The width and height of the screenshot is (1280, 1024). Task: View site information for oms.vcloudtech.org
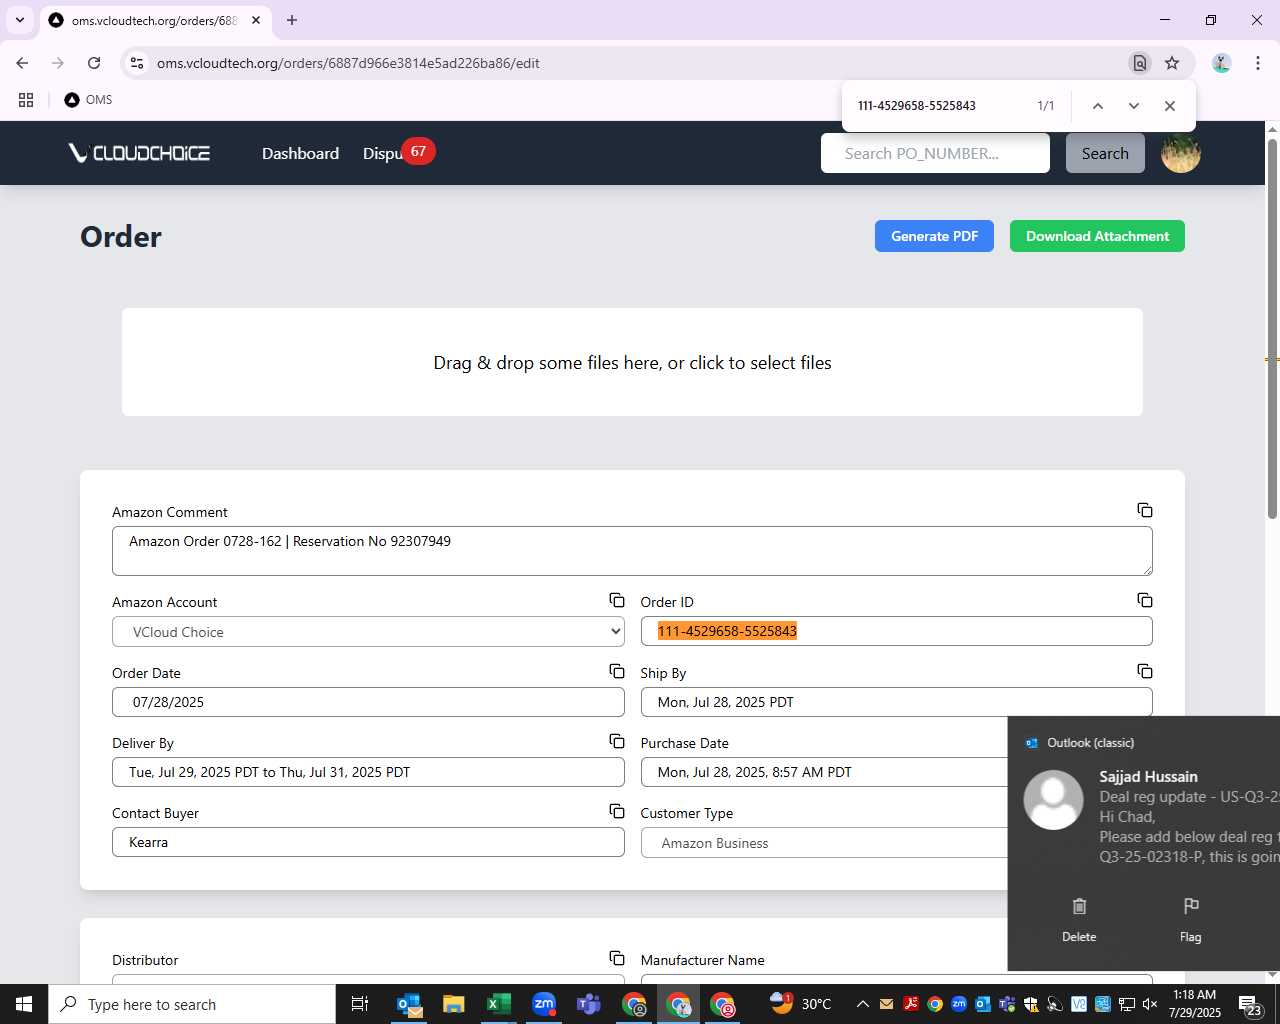(137, 63)
